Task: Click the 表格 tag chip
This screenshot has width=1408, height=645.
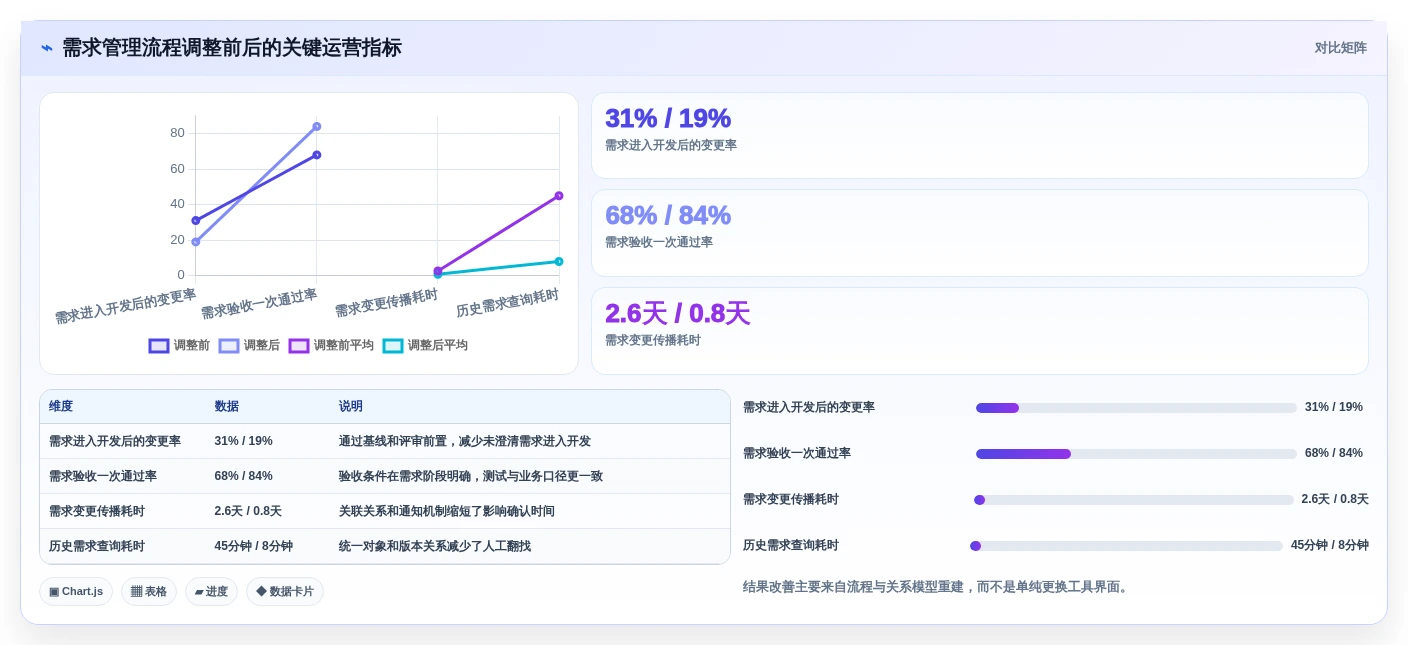Action: point(149,592)
